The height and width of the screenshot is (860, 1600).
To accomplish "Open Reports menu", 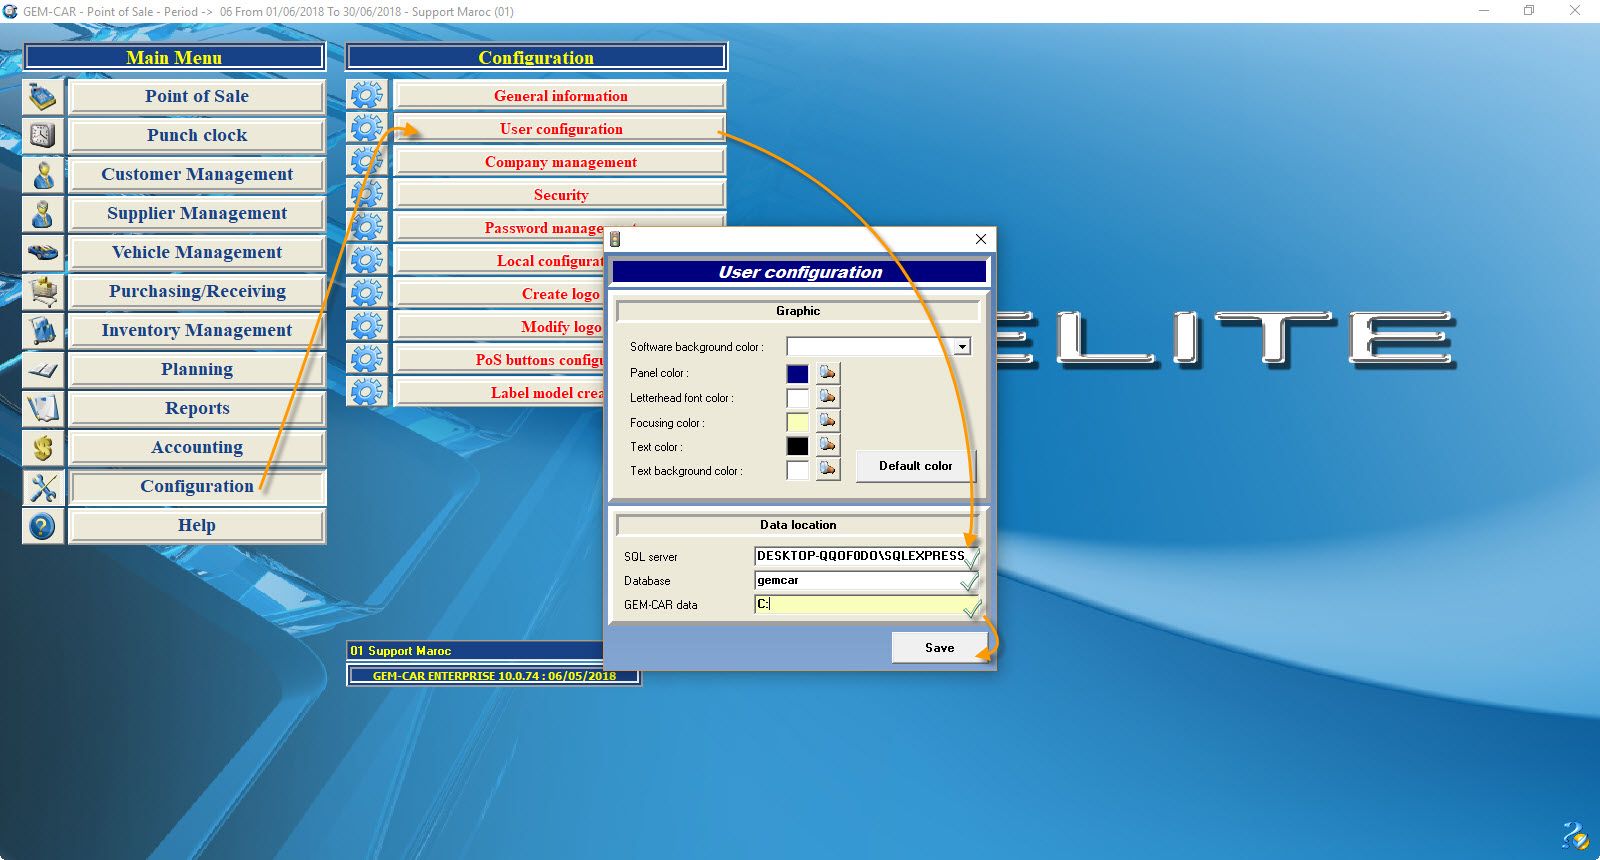I will (x=197, y=408).
